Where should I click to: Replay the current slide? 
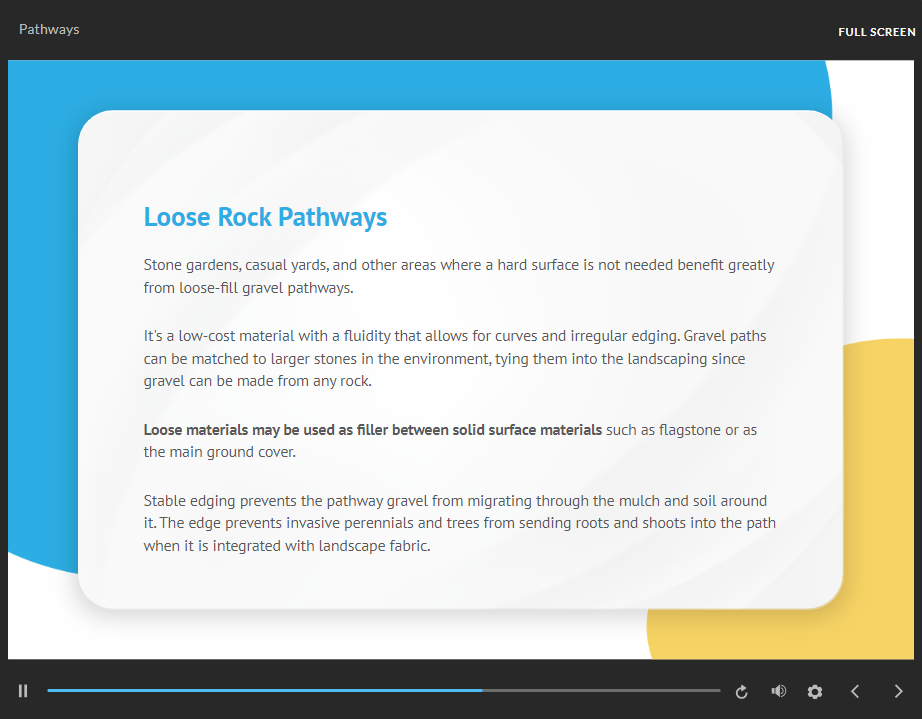tap(742, 691)
